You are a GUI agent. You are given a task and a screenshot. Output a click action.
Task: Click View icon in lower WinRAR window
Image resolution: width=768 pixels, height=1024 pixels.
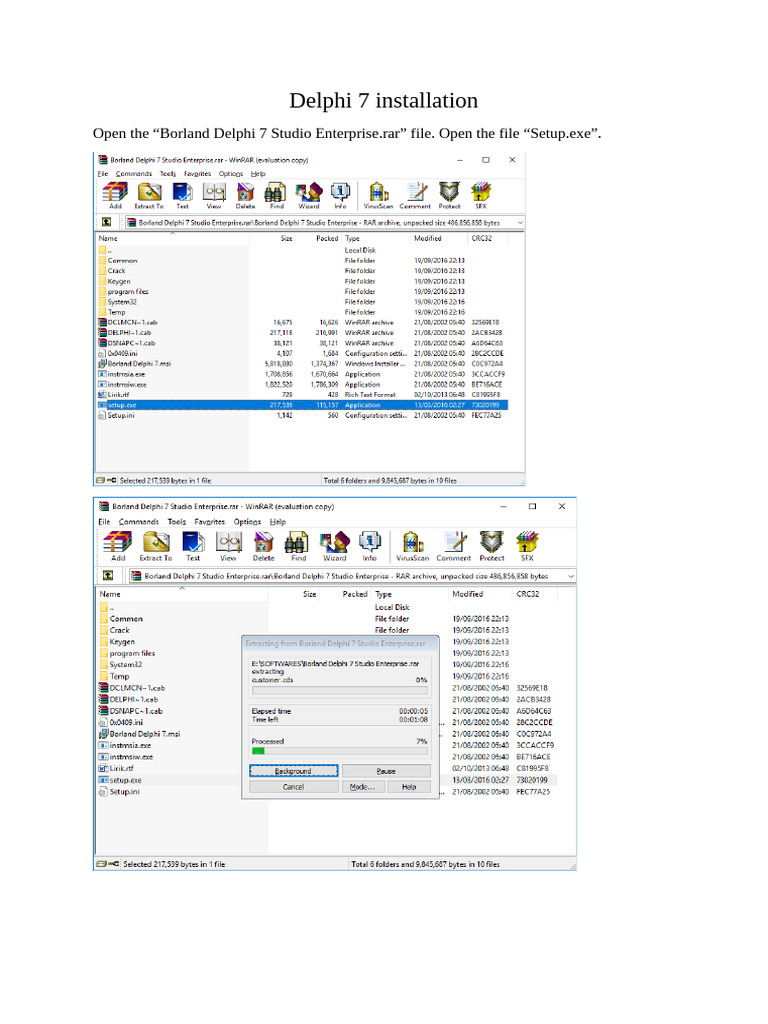tap(228, 546)
